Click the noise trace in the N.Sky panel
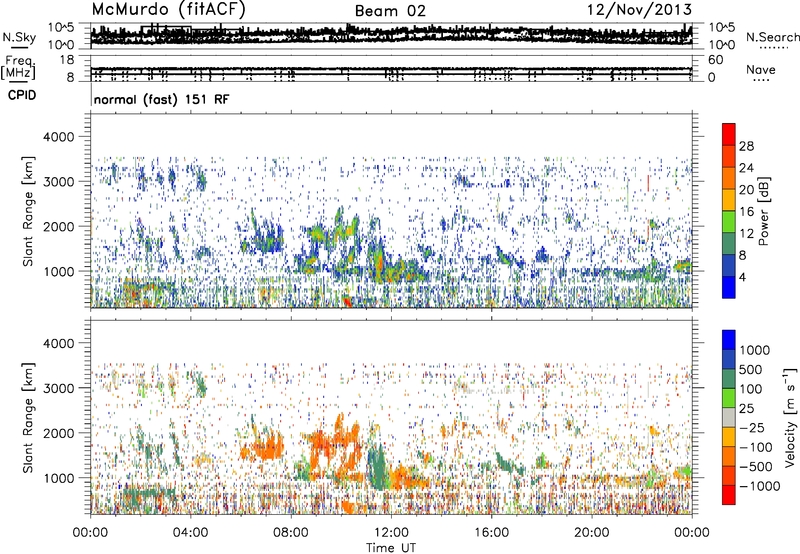The width and height of the screenshot is (800, 554). pos(391,34)
